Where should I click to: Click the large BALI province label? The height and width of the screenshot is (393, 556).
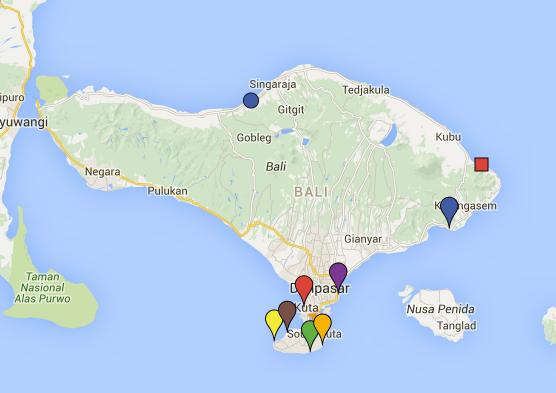click(x=311, y=192)
